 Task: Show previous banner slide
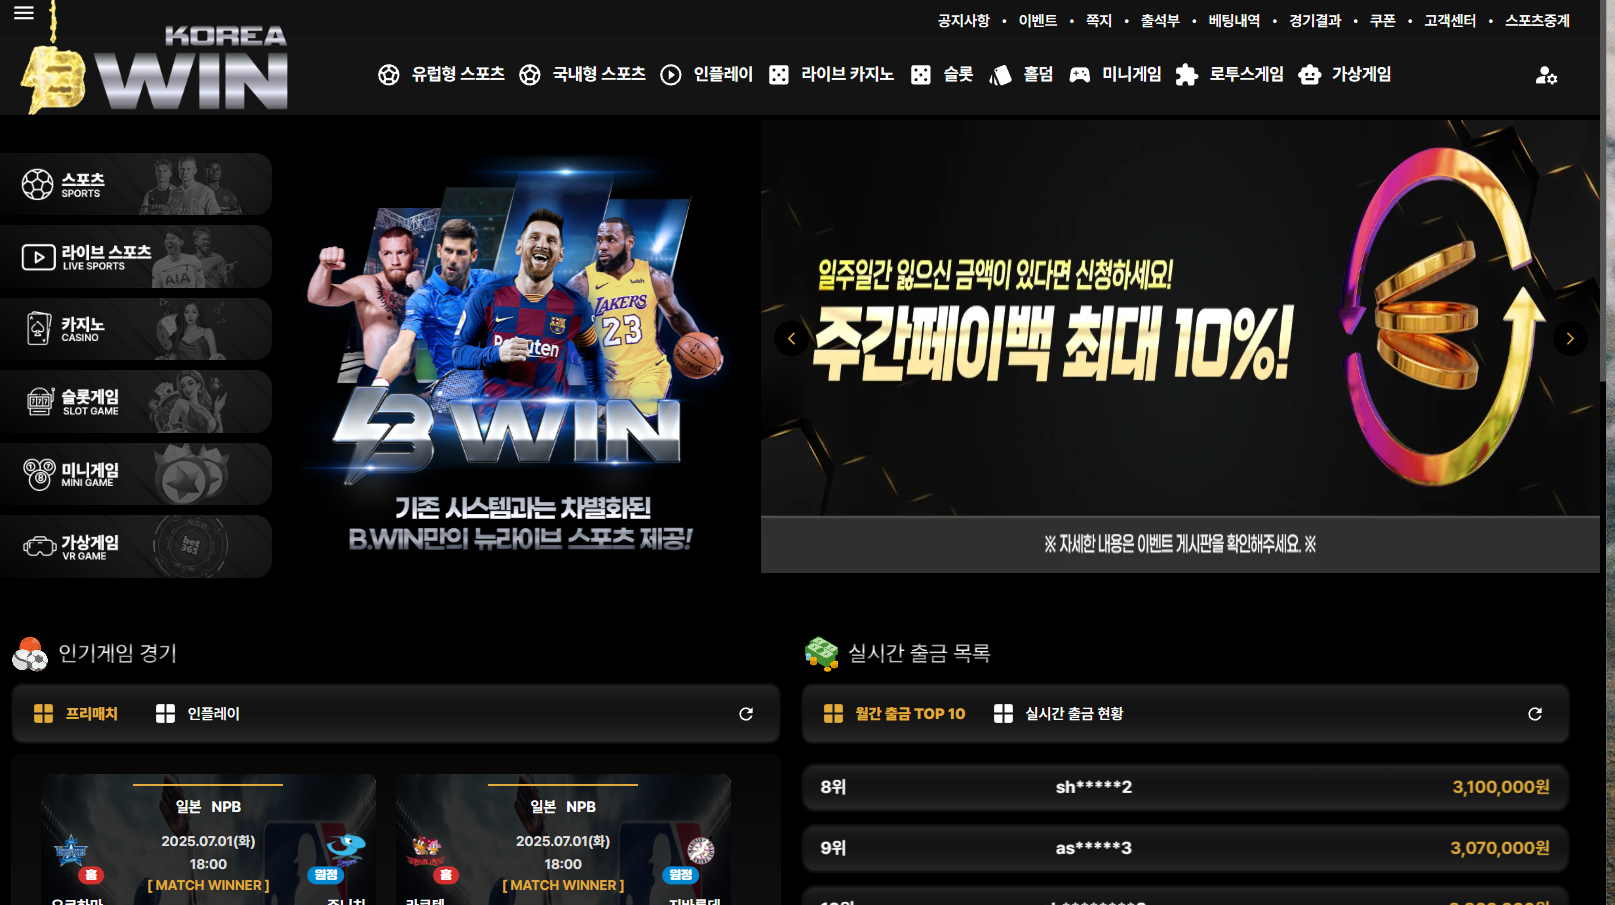pos(791,338)
